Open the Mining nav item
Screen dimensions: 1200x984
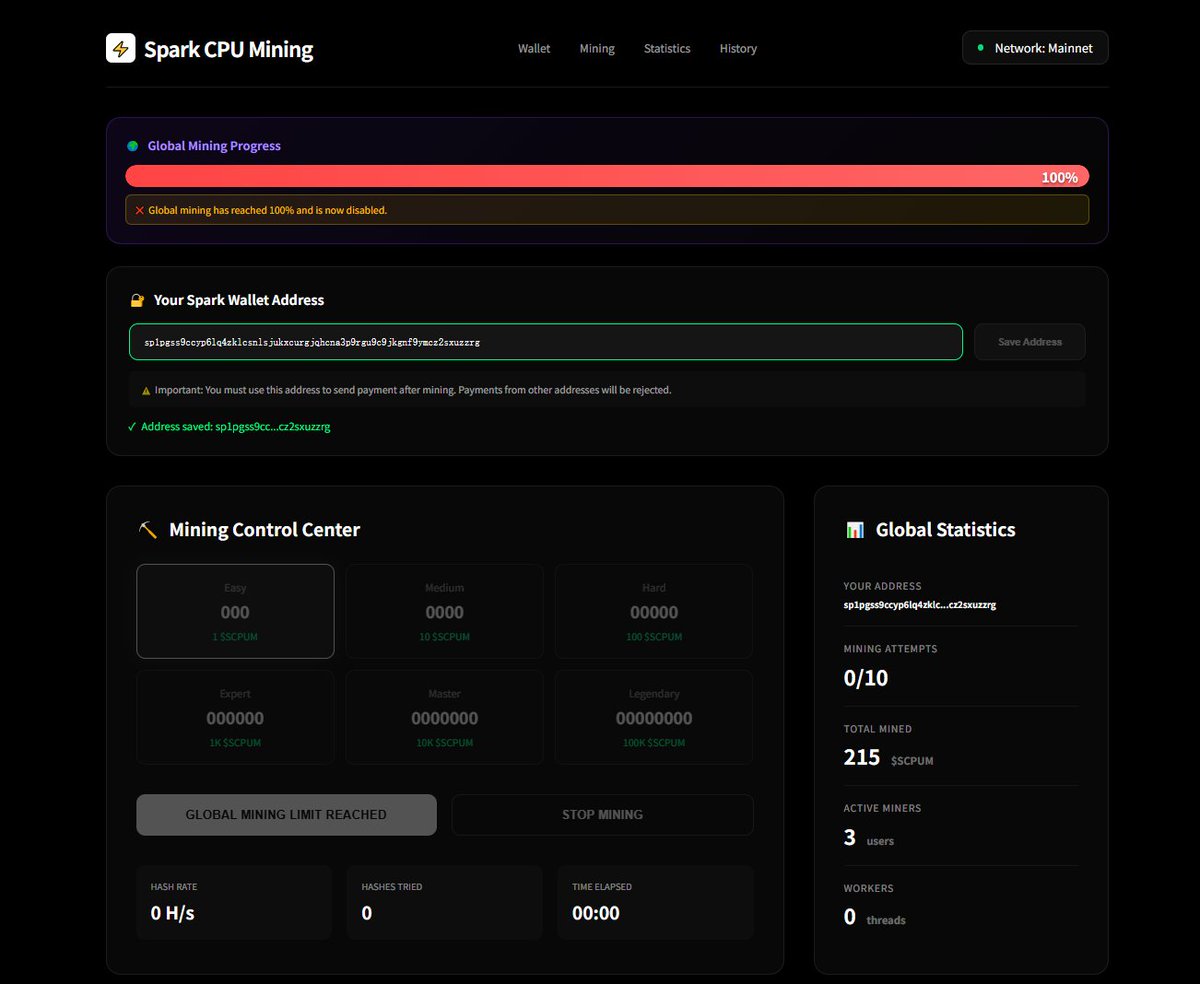pyautogui.click(x=597, y=48)
